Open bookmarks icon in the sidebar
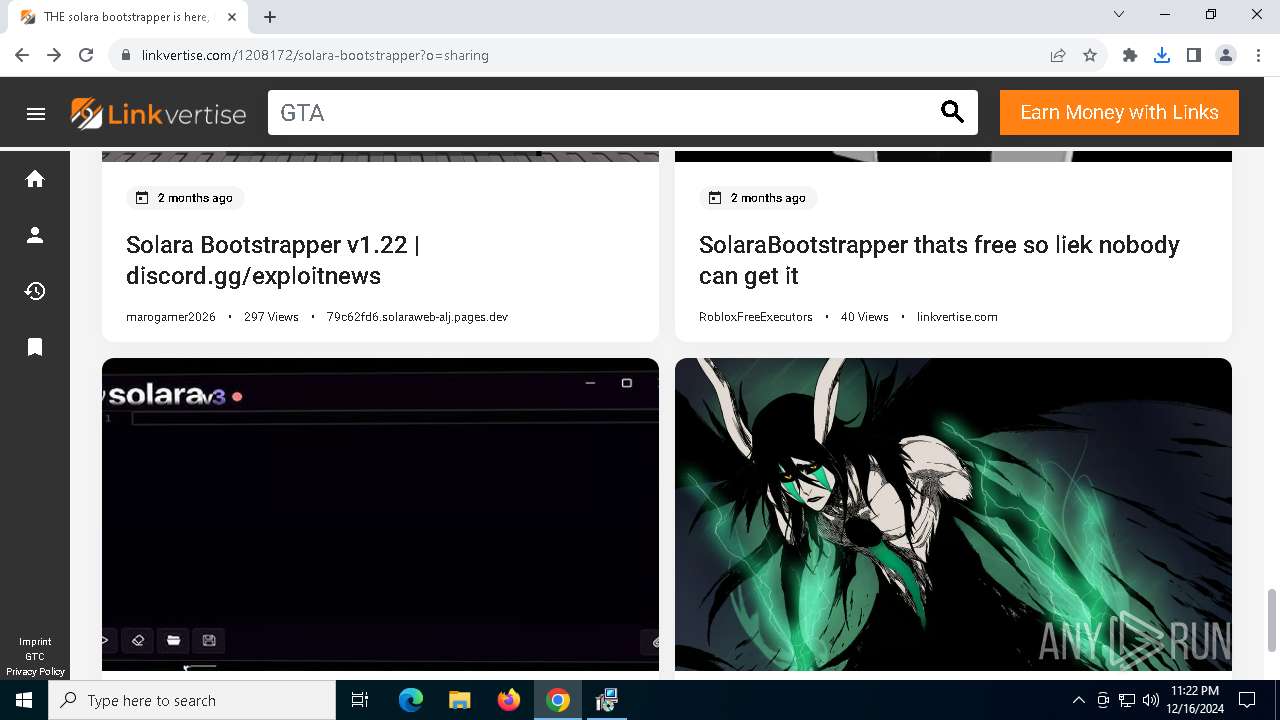This screenshot has width=1280, height=720. (35, 347)
